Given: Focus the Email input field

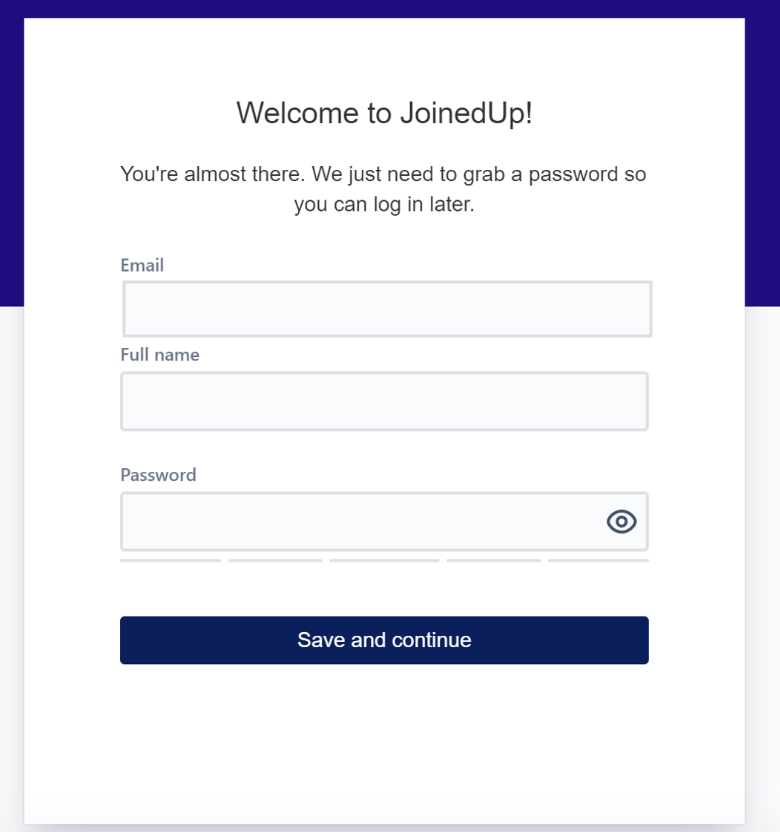Looking at the screenshot, I should click(387, 309).
